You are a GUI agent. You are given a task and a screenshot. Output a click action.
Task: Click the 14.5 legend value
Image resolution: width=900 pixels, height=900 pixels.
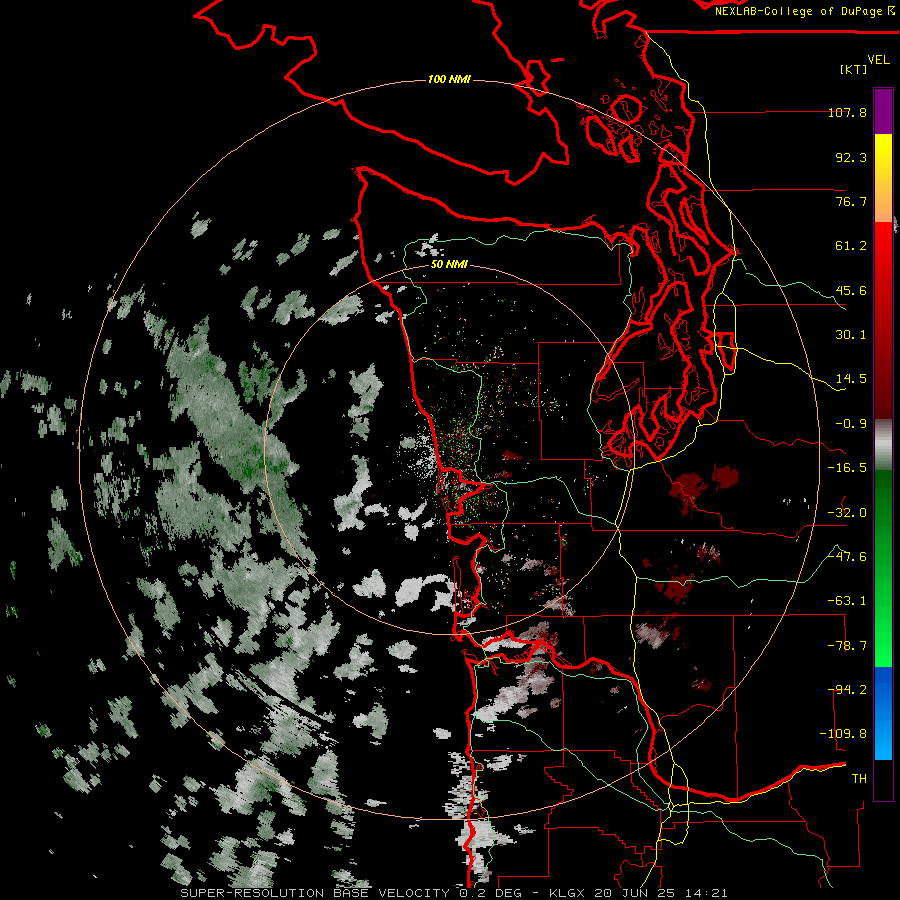(851, 379)
